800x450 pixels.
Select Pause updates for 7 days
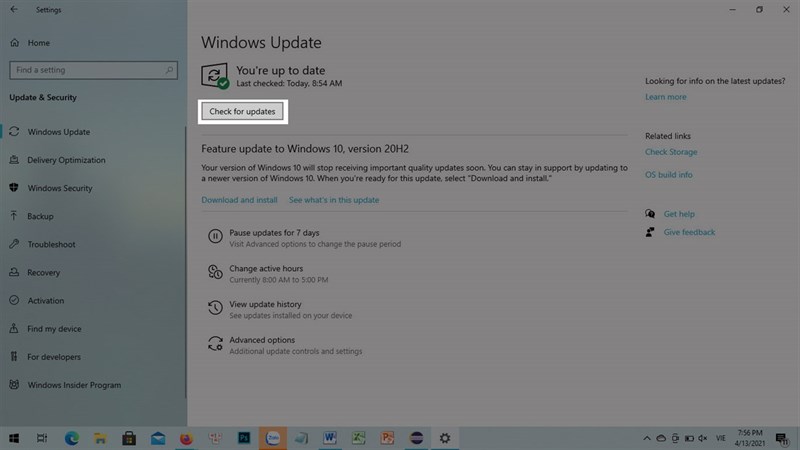274,233
